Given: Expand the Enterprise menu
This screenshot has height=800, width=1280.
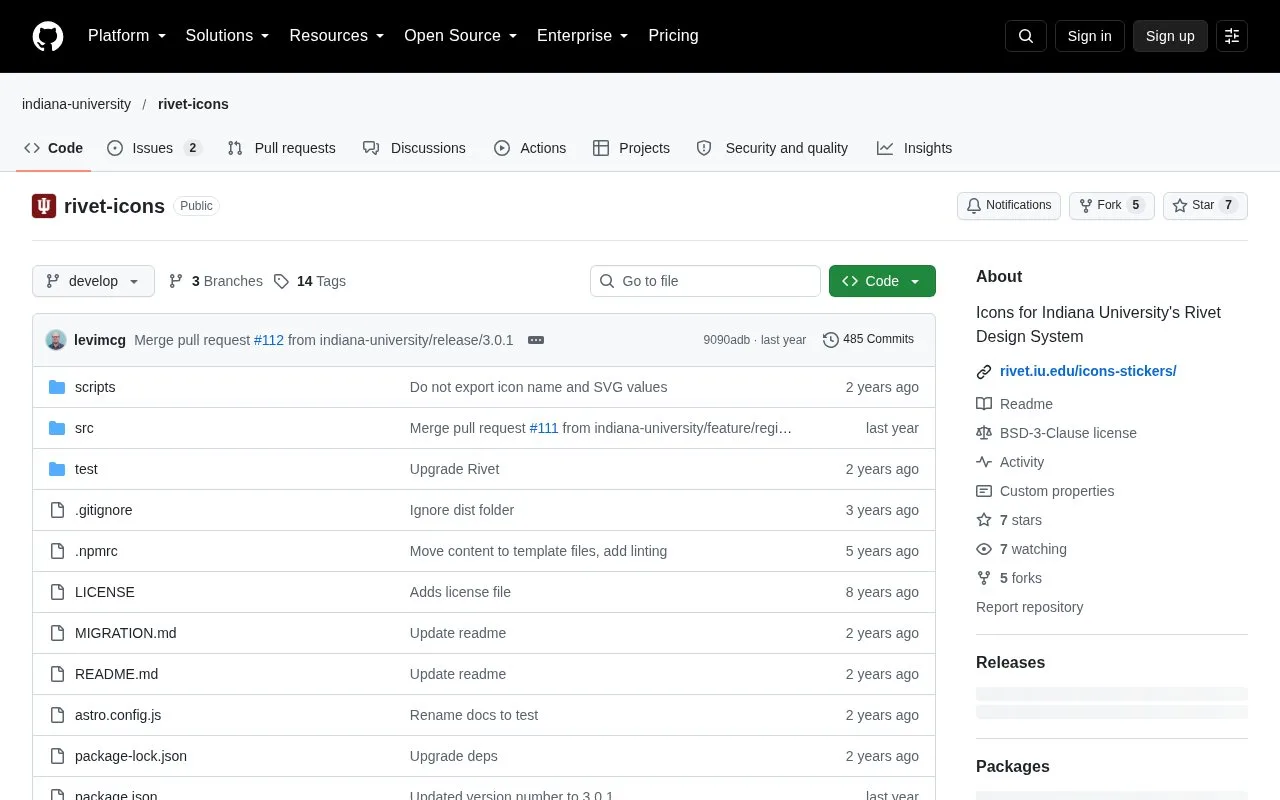Looking at the screenshot, I should point(583,36).
